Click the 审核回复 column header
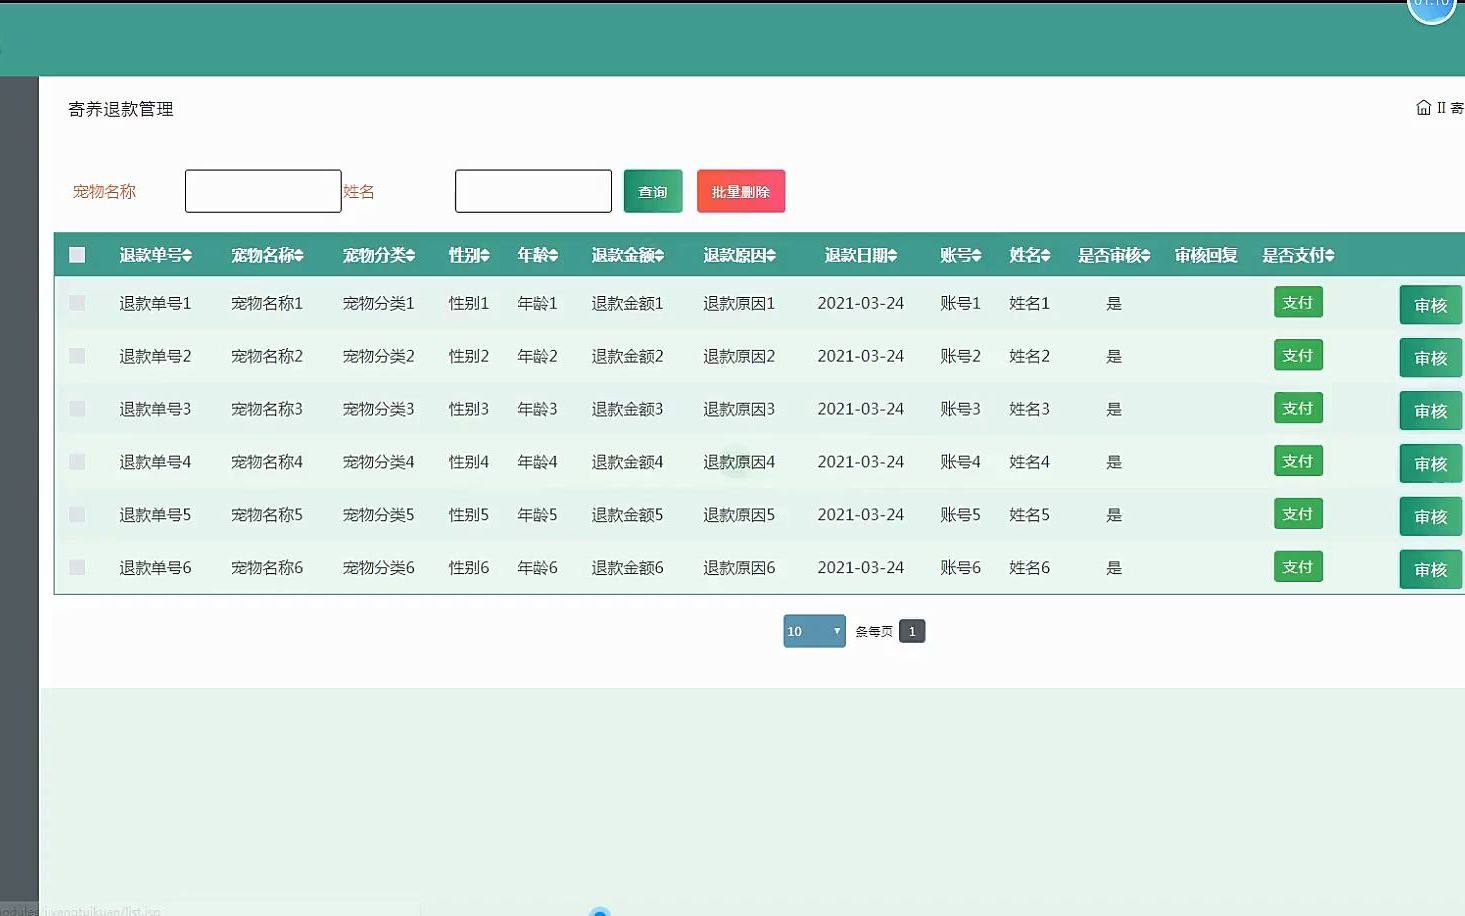1465x916 pixels. click(1206, 255)
